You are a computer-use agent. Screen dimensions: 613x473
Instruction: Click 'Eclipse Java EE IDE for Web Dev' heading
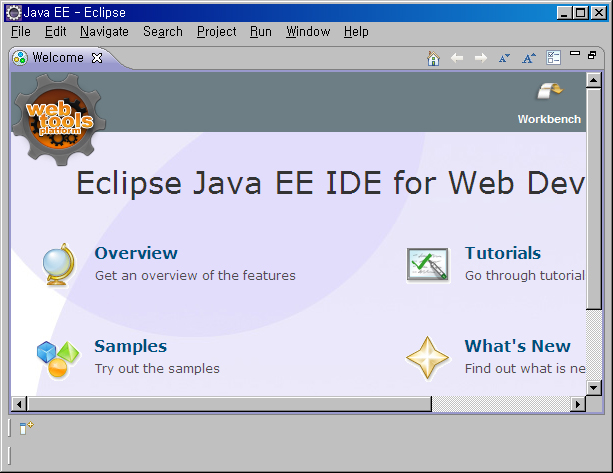click(330, 183)
